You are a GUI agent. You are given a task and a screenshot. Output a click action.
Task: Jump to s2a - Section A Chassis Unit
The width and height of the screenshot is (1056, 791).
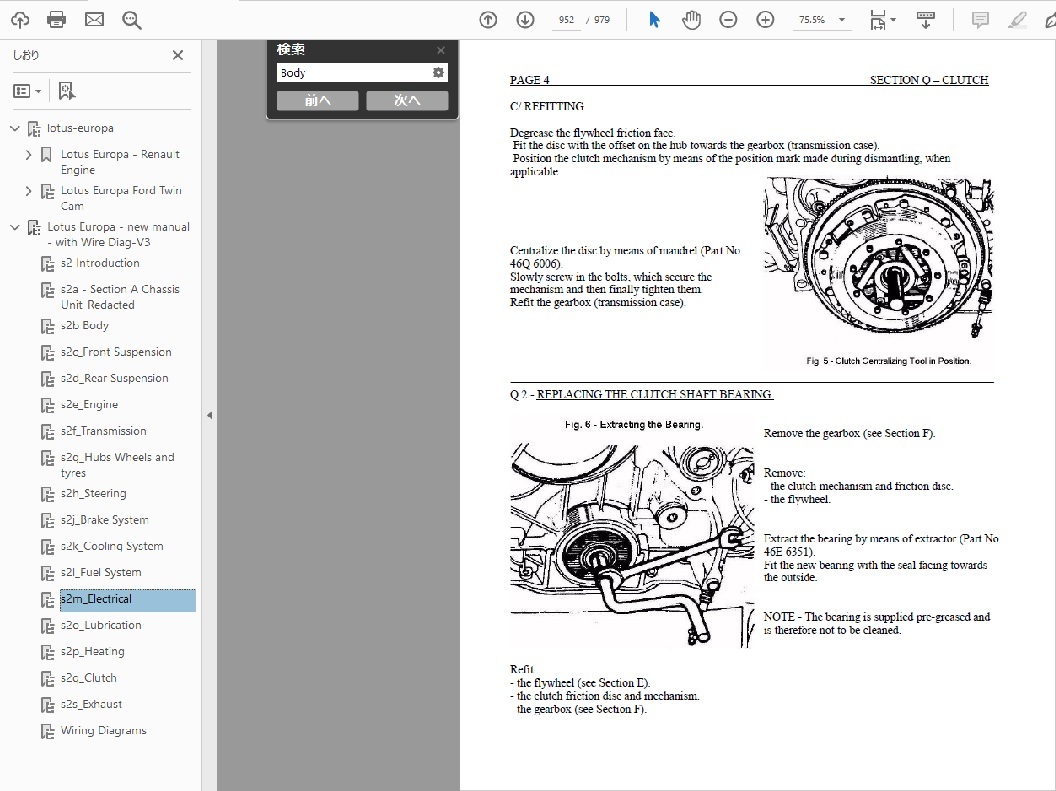tap(121, 297)
